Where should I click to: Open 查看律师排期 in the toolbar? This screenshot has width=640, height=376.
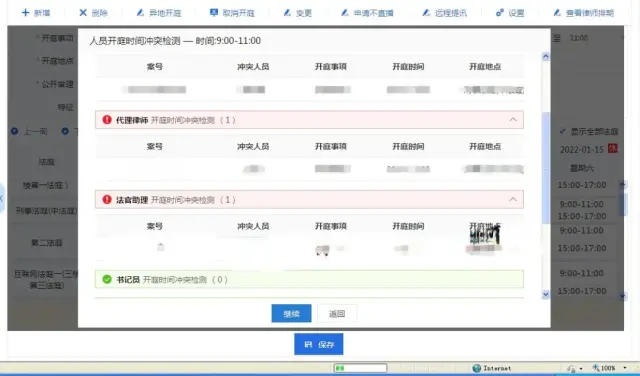[x=583, y=13]
